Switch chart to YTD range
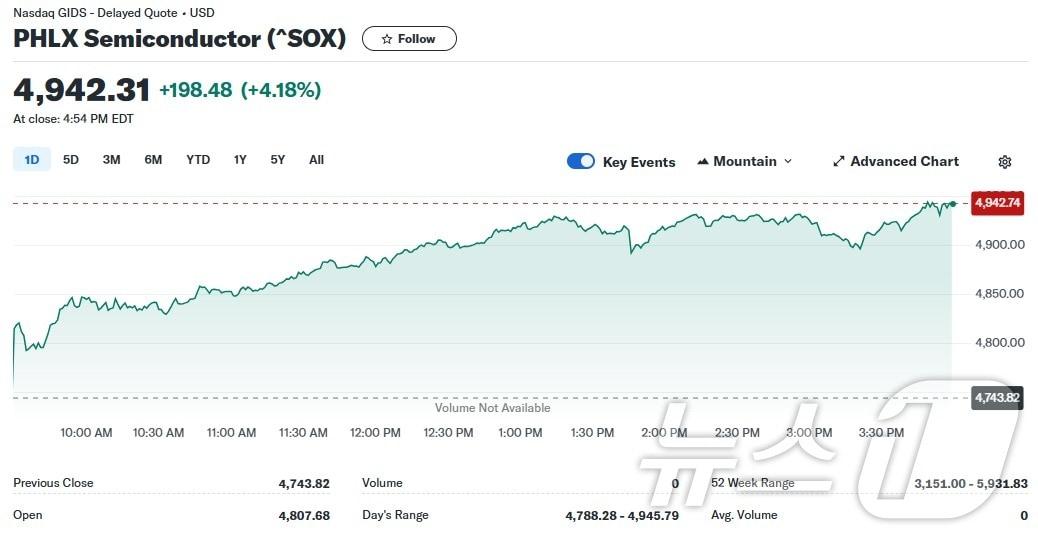Viewport: 1038px width, 538px height. [x=198, y=160]
